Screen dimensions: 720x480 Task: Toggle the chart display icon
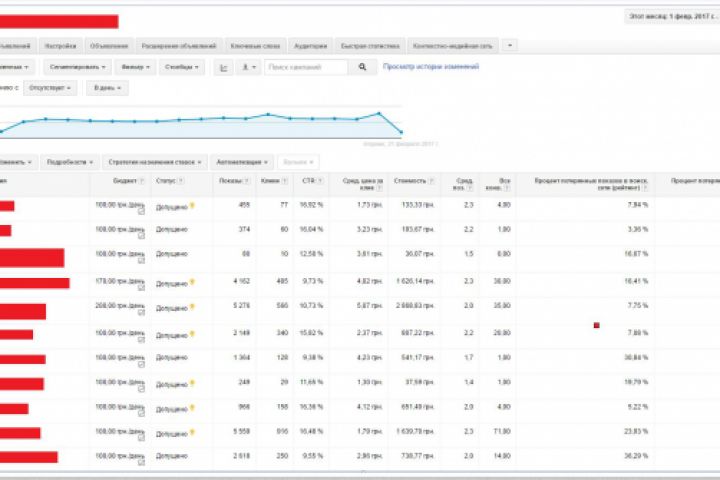(x=224, y=68)
